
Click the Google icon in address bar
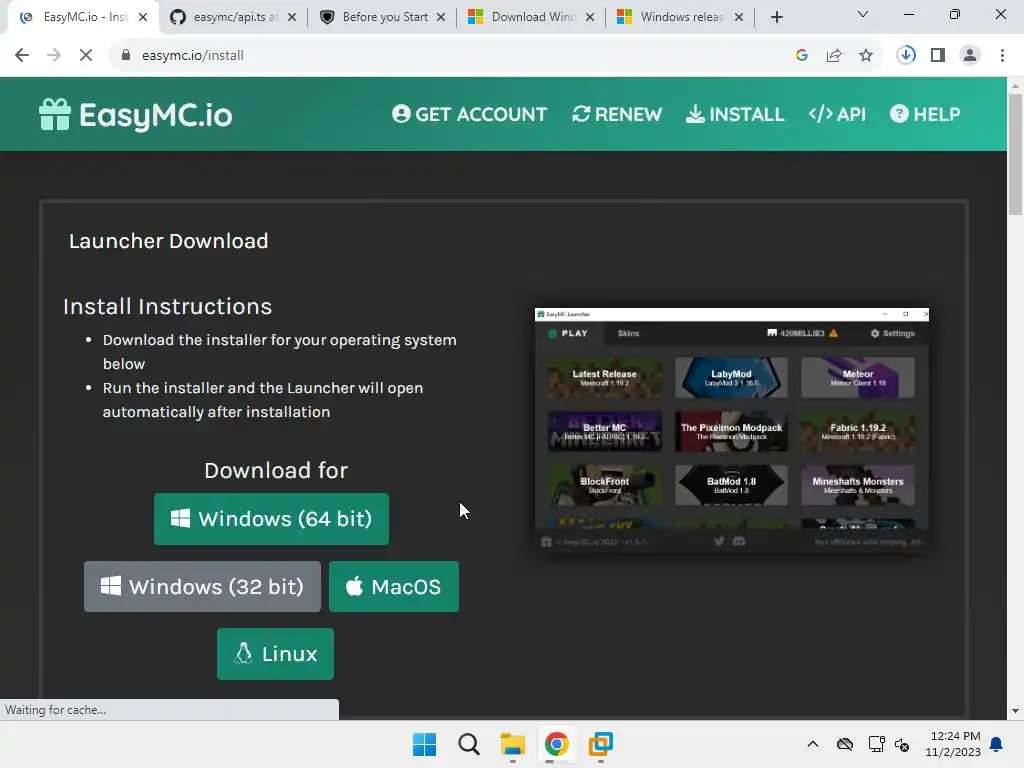(x=802, y=56)
